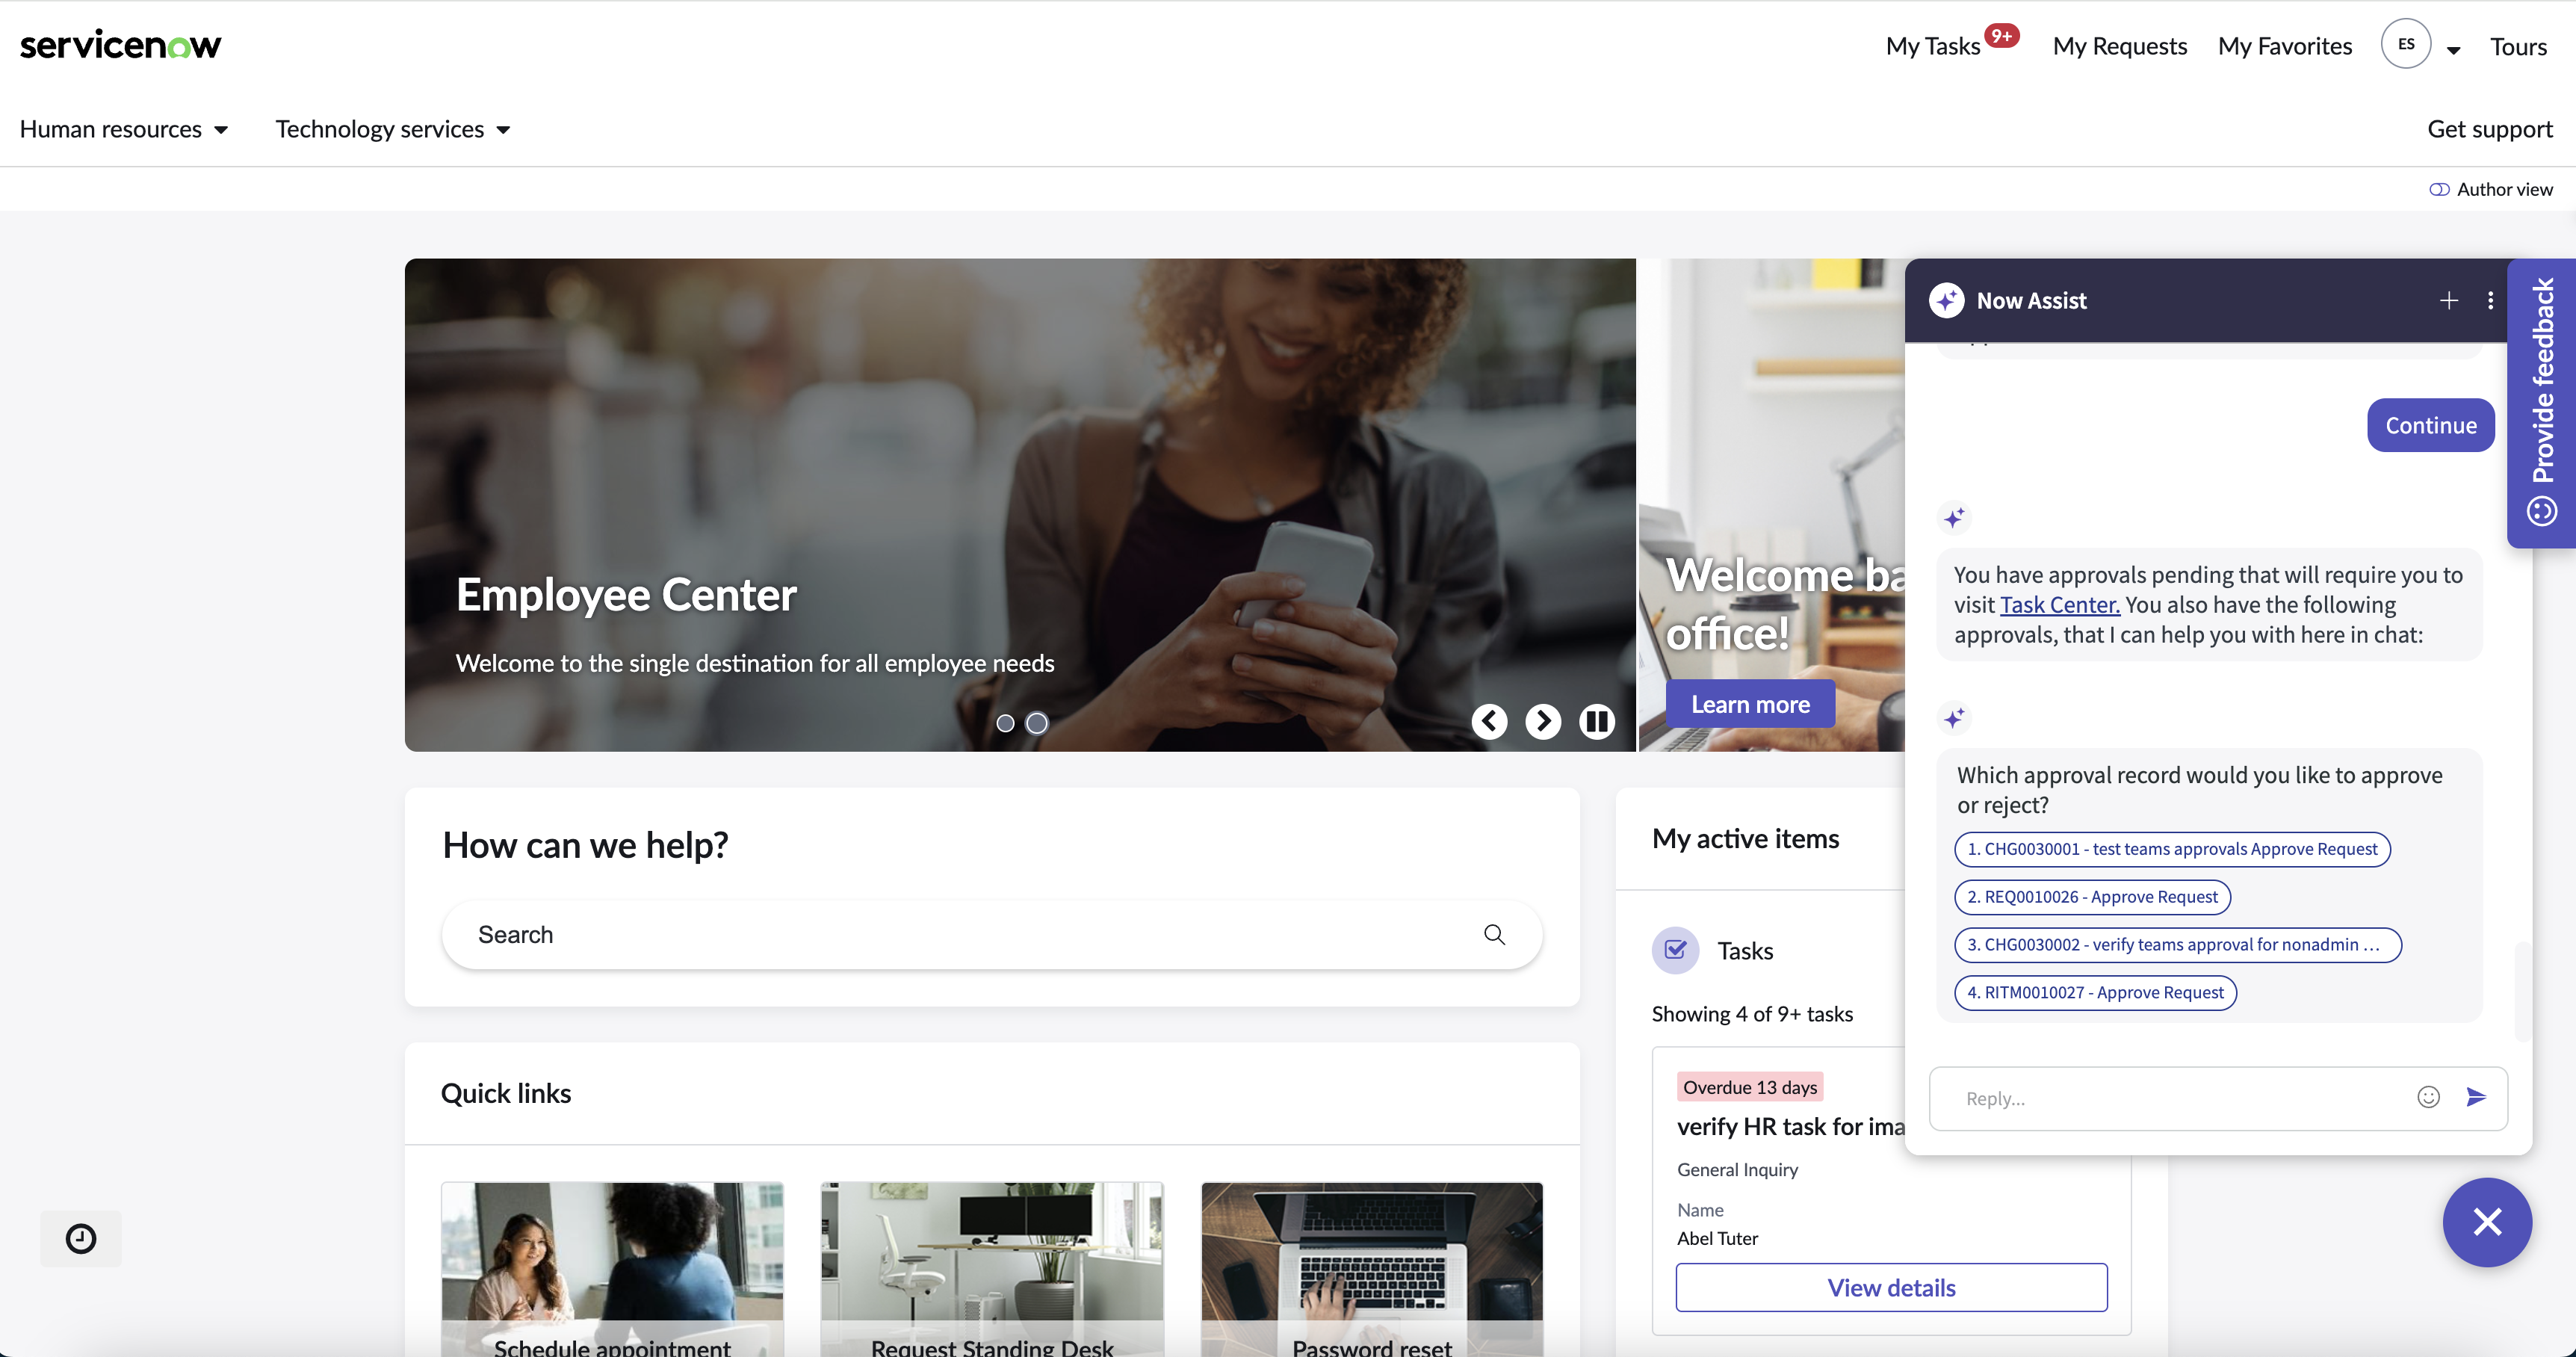This screenshot has width=2576, height=1357.
Task: Open My Favorites
Action: tap(2284, 46)
